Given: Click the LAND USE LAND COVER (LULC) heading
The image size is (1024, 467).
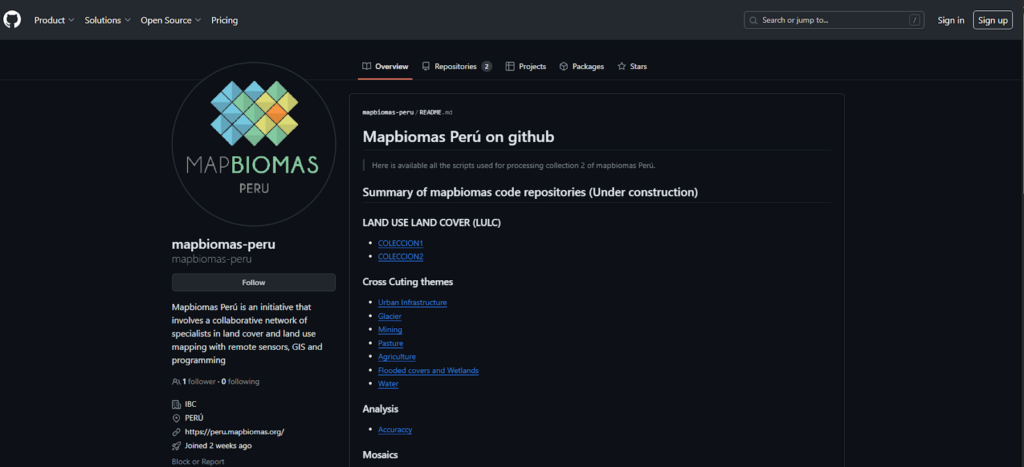Looking at the screenshot, I should [432, 223].
